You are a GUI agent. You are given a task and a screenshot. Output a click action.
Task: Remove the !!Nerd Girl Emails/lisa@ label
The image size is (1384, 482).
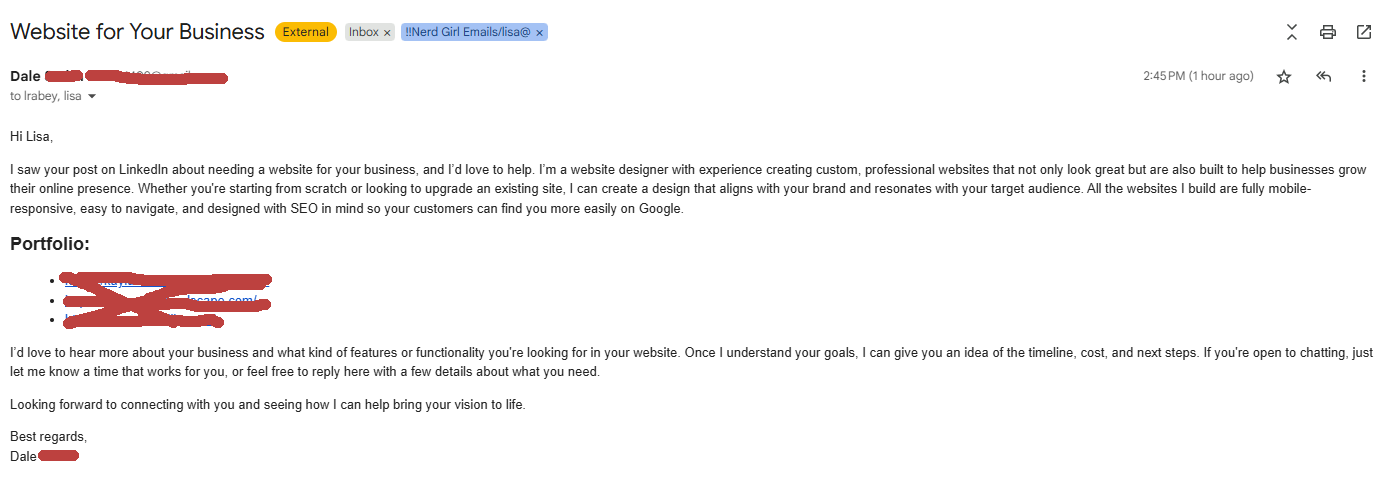[x=539, y=33]
